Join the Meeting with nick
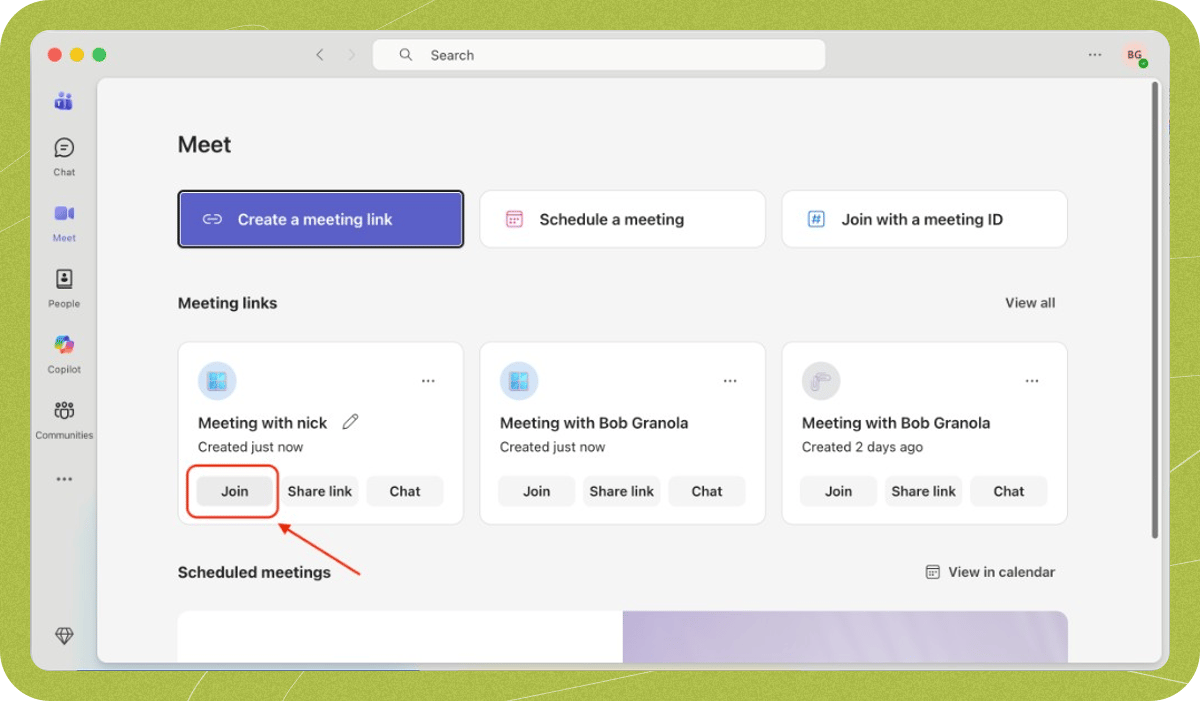Screen dimensions: 1200x701 point(235,491)
